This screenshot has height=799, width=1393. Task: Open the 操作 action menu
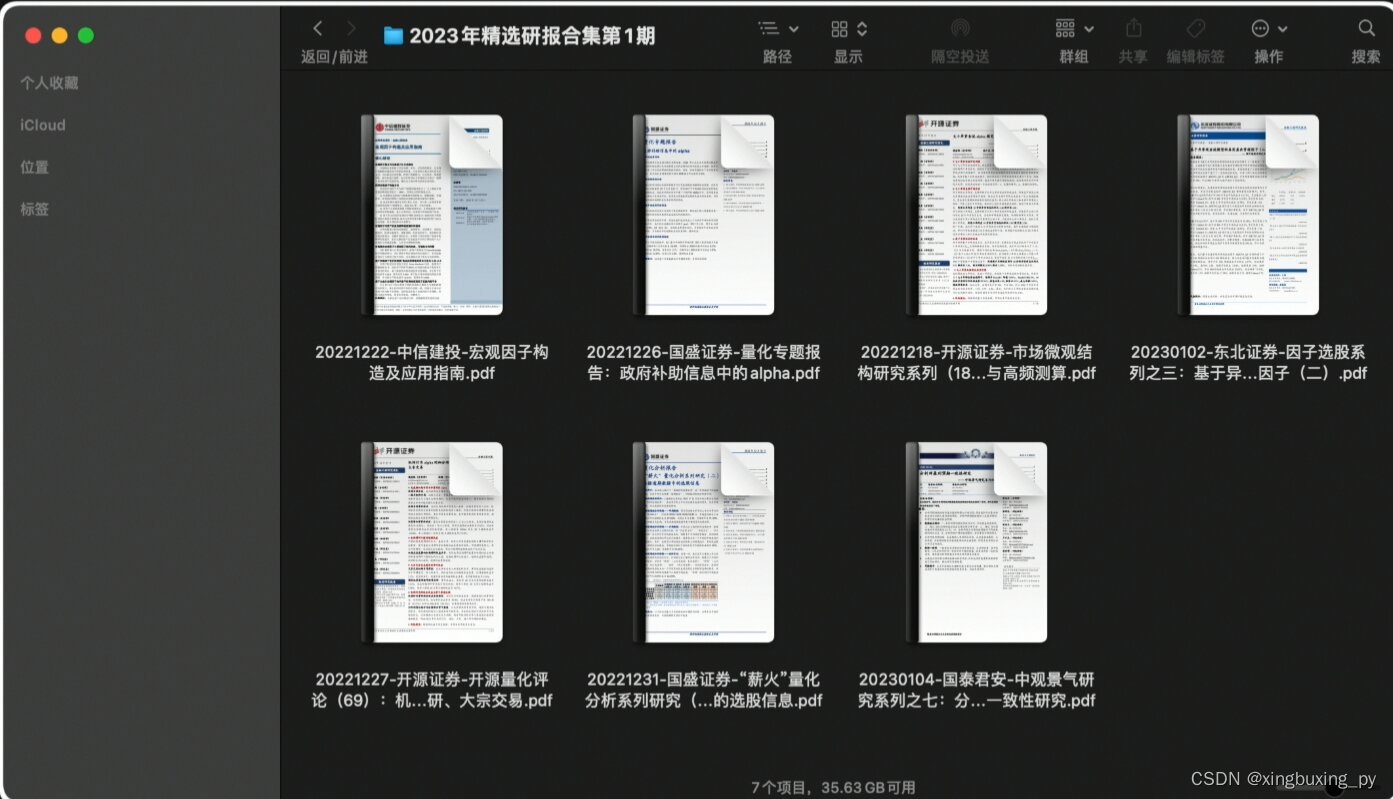(1269, 29)
